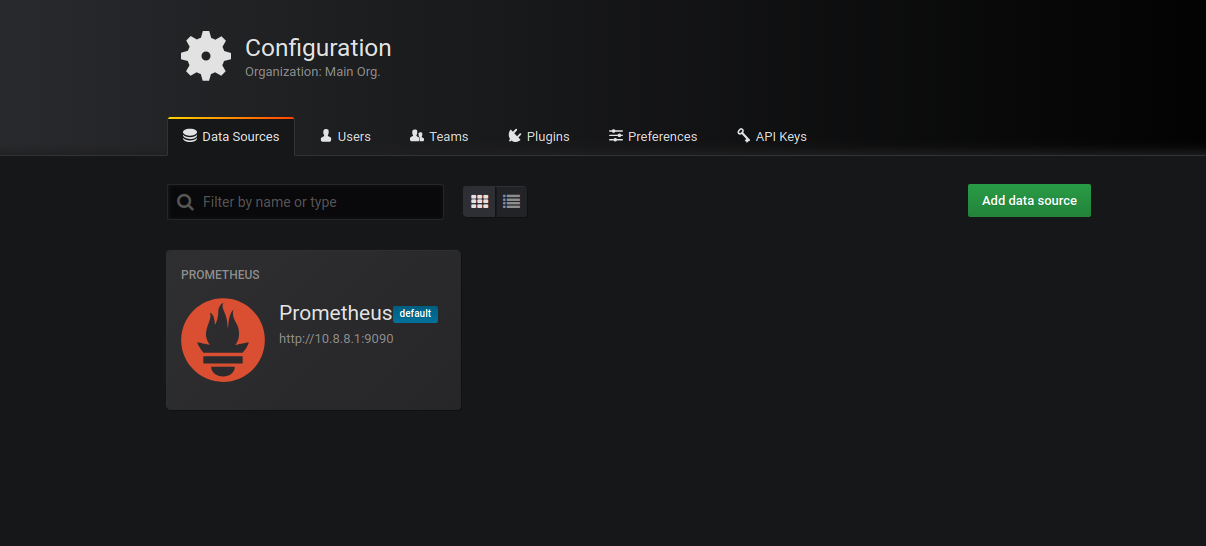
Task: Click the PROMETHEUS type label on card
Action: 220,275
